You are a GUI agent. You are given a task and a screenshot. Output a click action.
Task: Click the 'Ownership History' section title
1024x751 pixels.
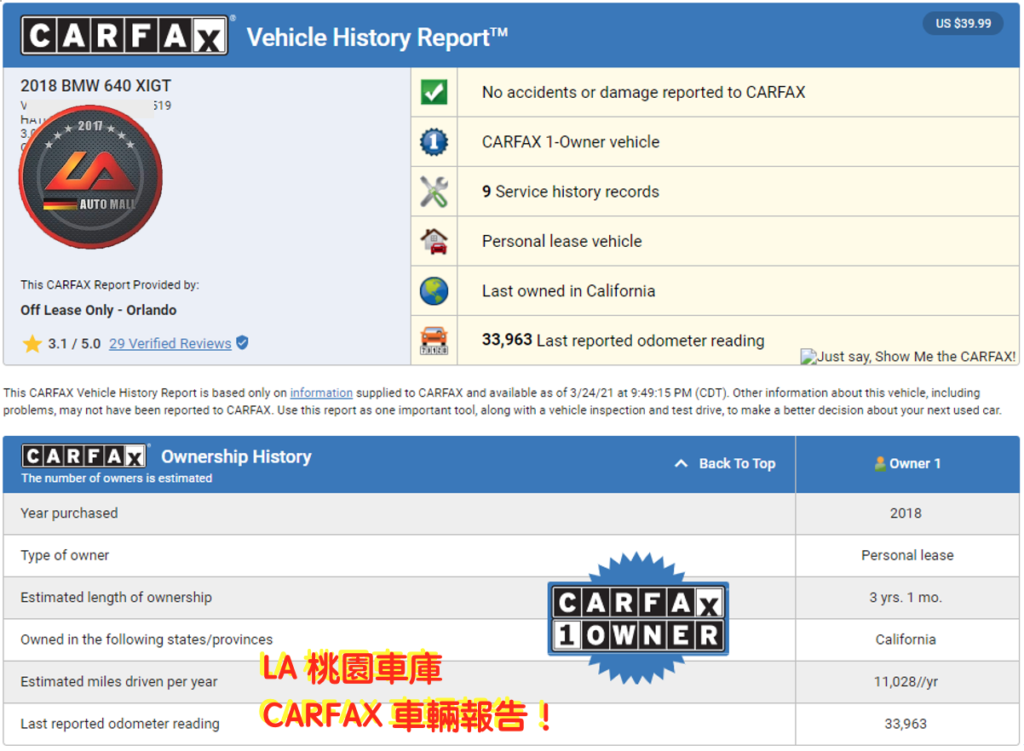[x=236, y=456]
